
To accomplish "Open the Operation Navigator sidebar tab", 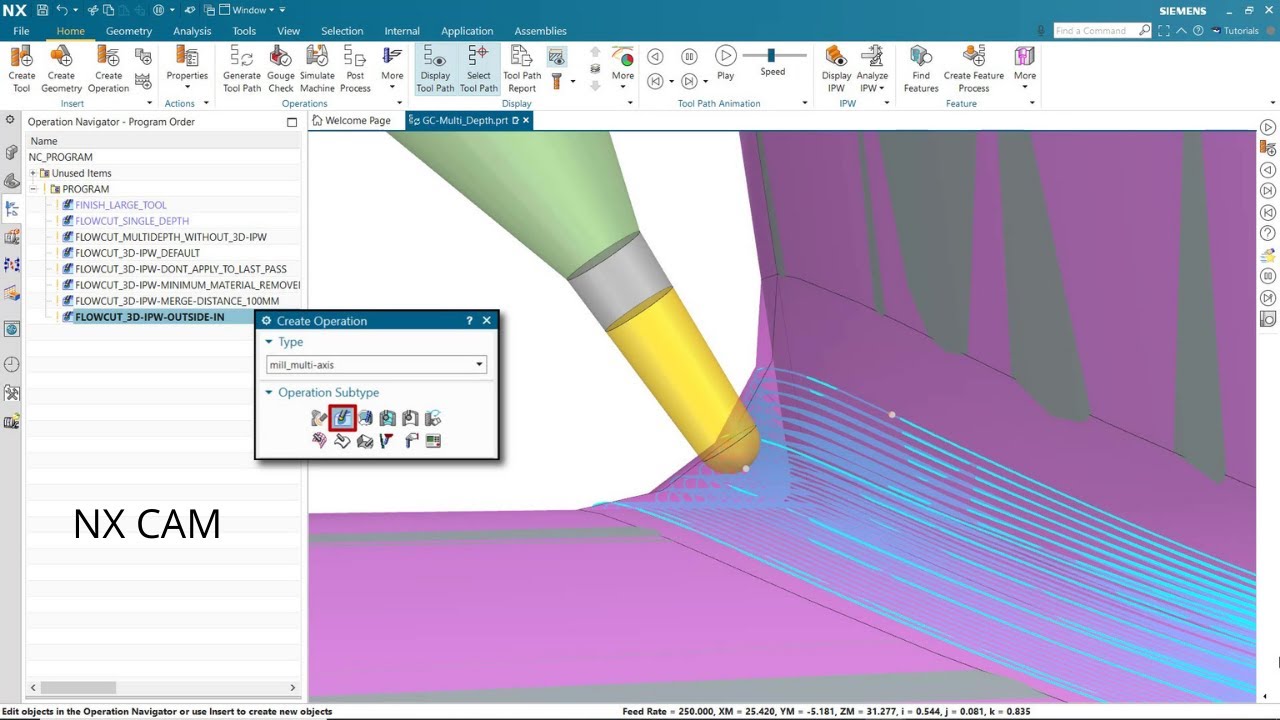I will click(12, 209).
